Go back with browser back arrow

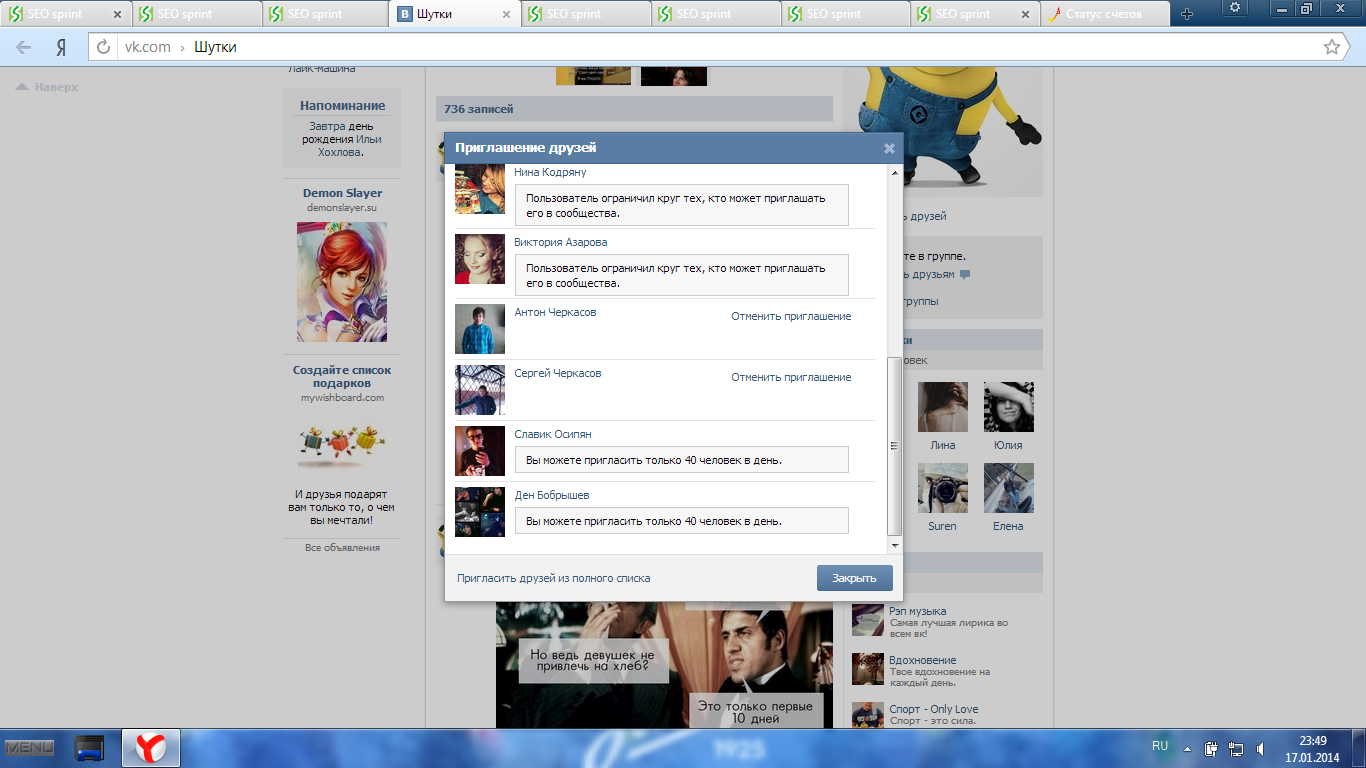(x=24, y=47)
